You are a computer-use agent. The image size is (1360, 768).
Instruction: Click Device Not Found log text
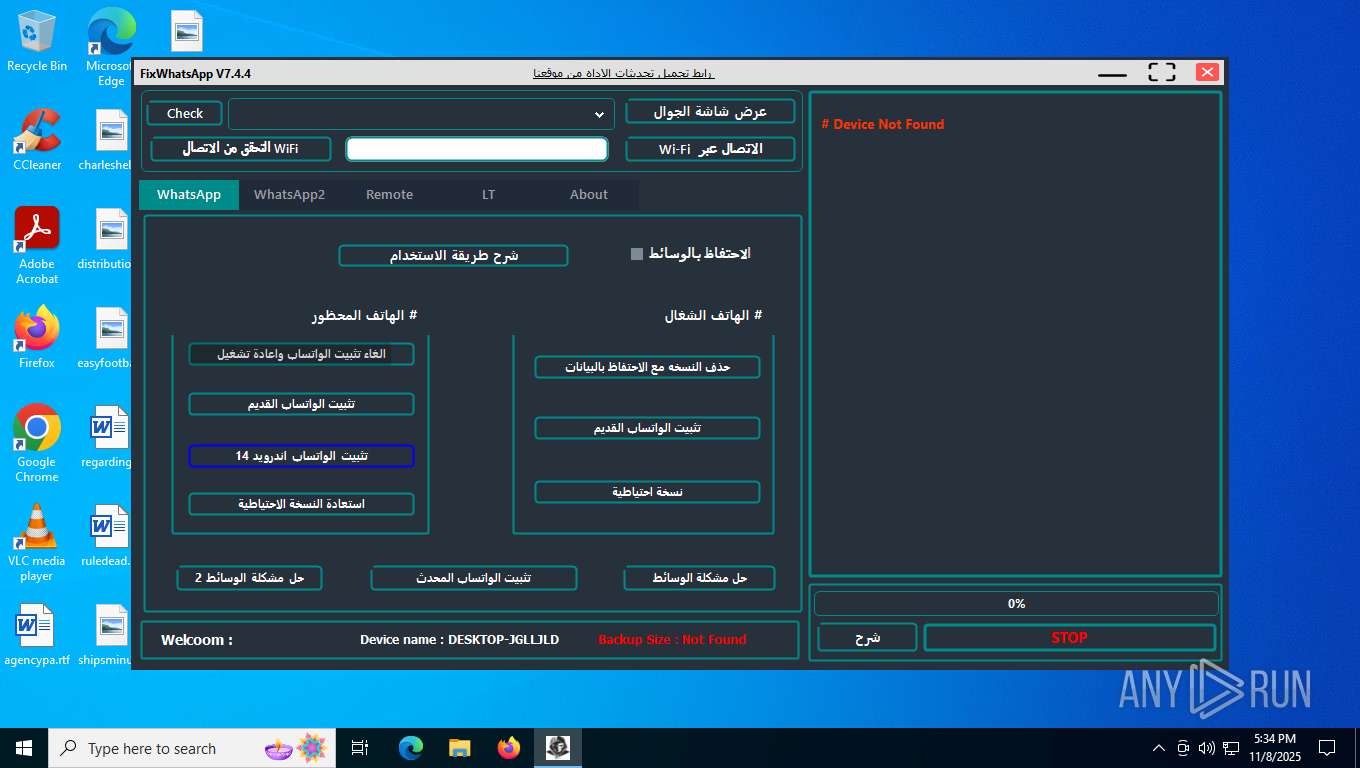click(883, 124)
